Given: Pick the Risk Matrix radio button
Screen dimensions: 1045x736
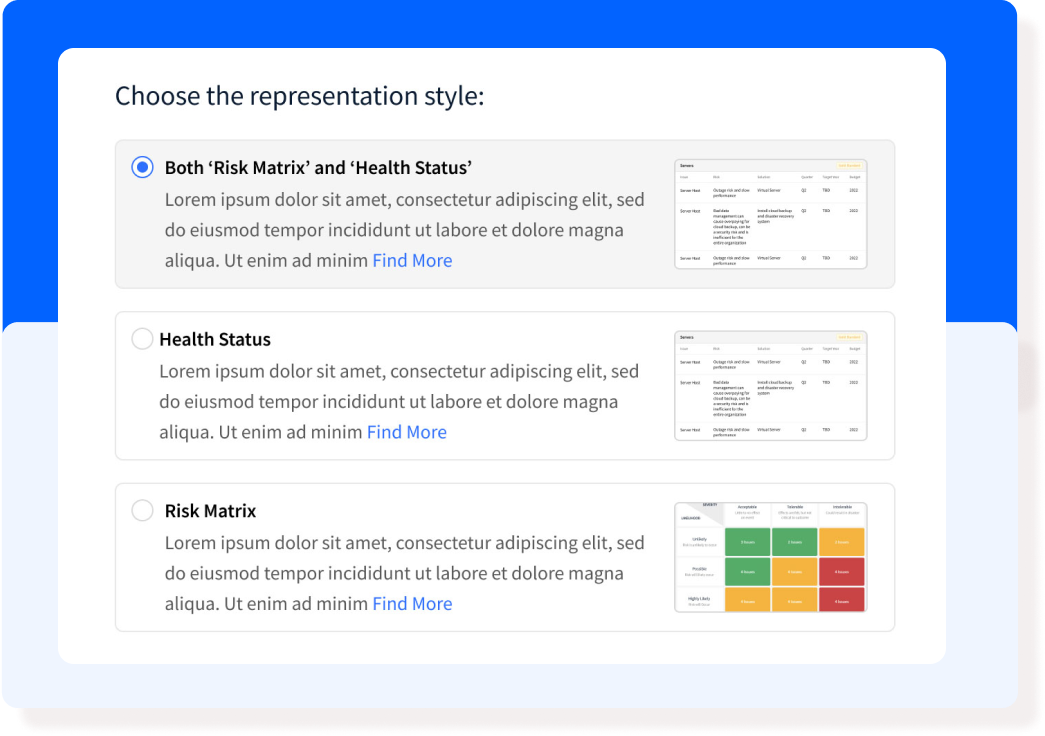Looking at the screenshot, I should (142, 511).
